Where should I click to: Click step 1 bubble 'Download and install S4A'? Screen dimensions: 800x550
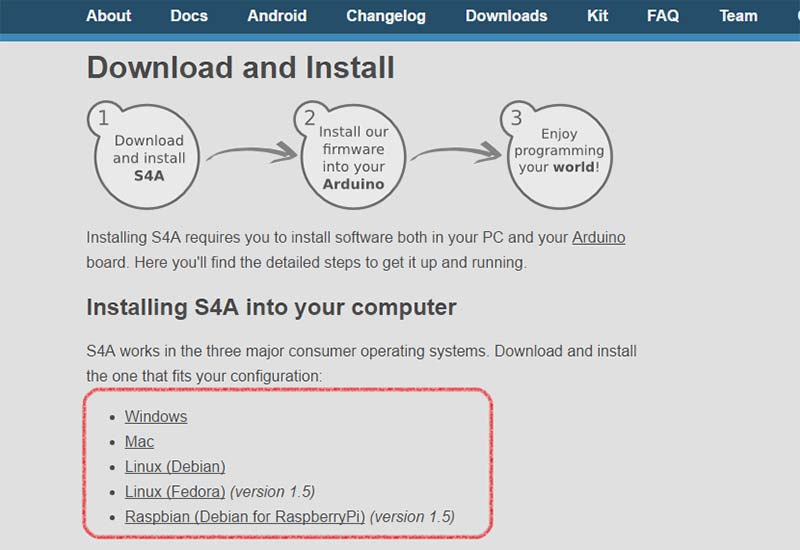click(x=145, y=155)
